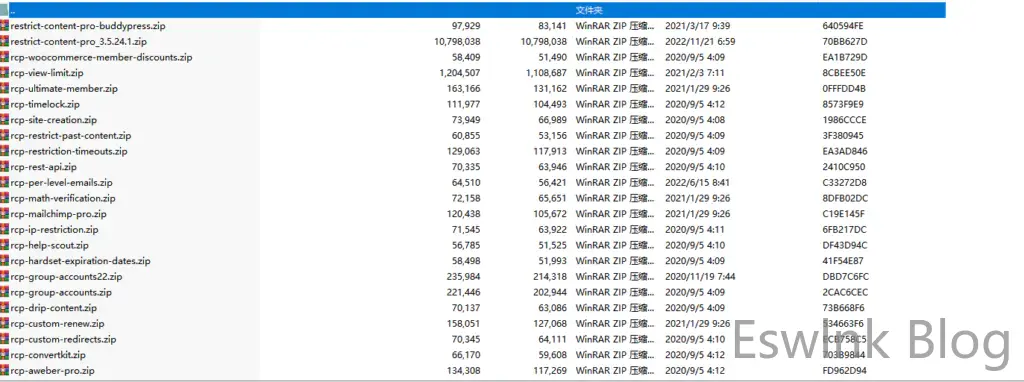Click the rcp-hardset-expiration-dates.zip entry
Screen dimensions: 1024x382
point(473,261)
